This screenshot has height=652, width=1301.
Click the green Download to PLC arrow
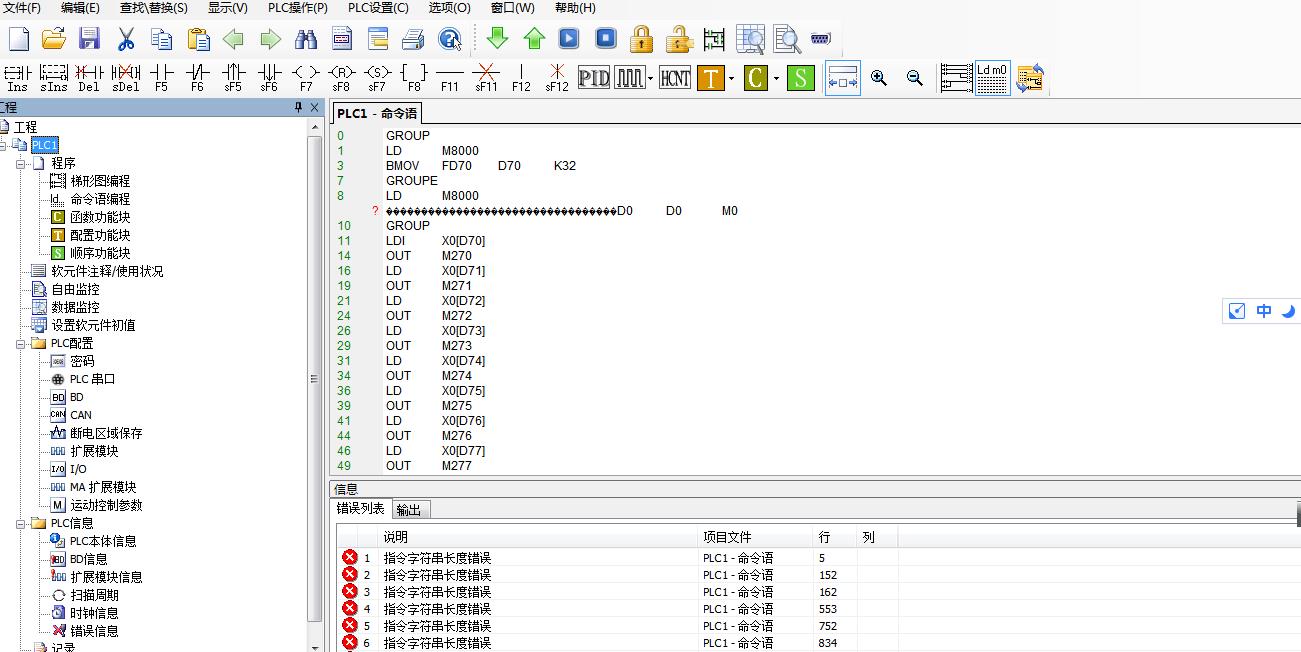497,39
